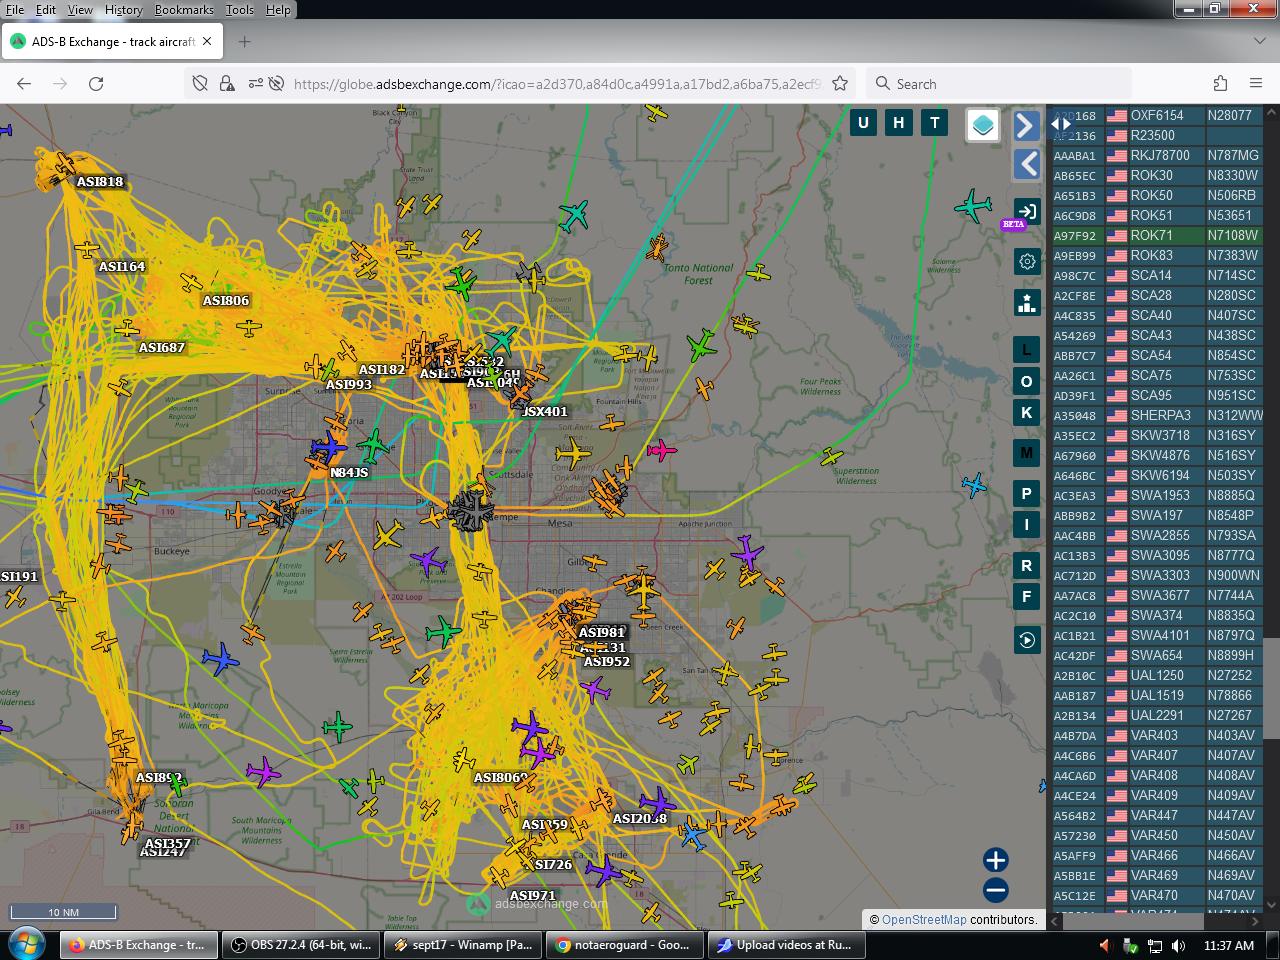The height and width of the screenshot is (960, 1280).
Task: Select SWA1953 aircraft row
Action: [x=1157, y=496]
